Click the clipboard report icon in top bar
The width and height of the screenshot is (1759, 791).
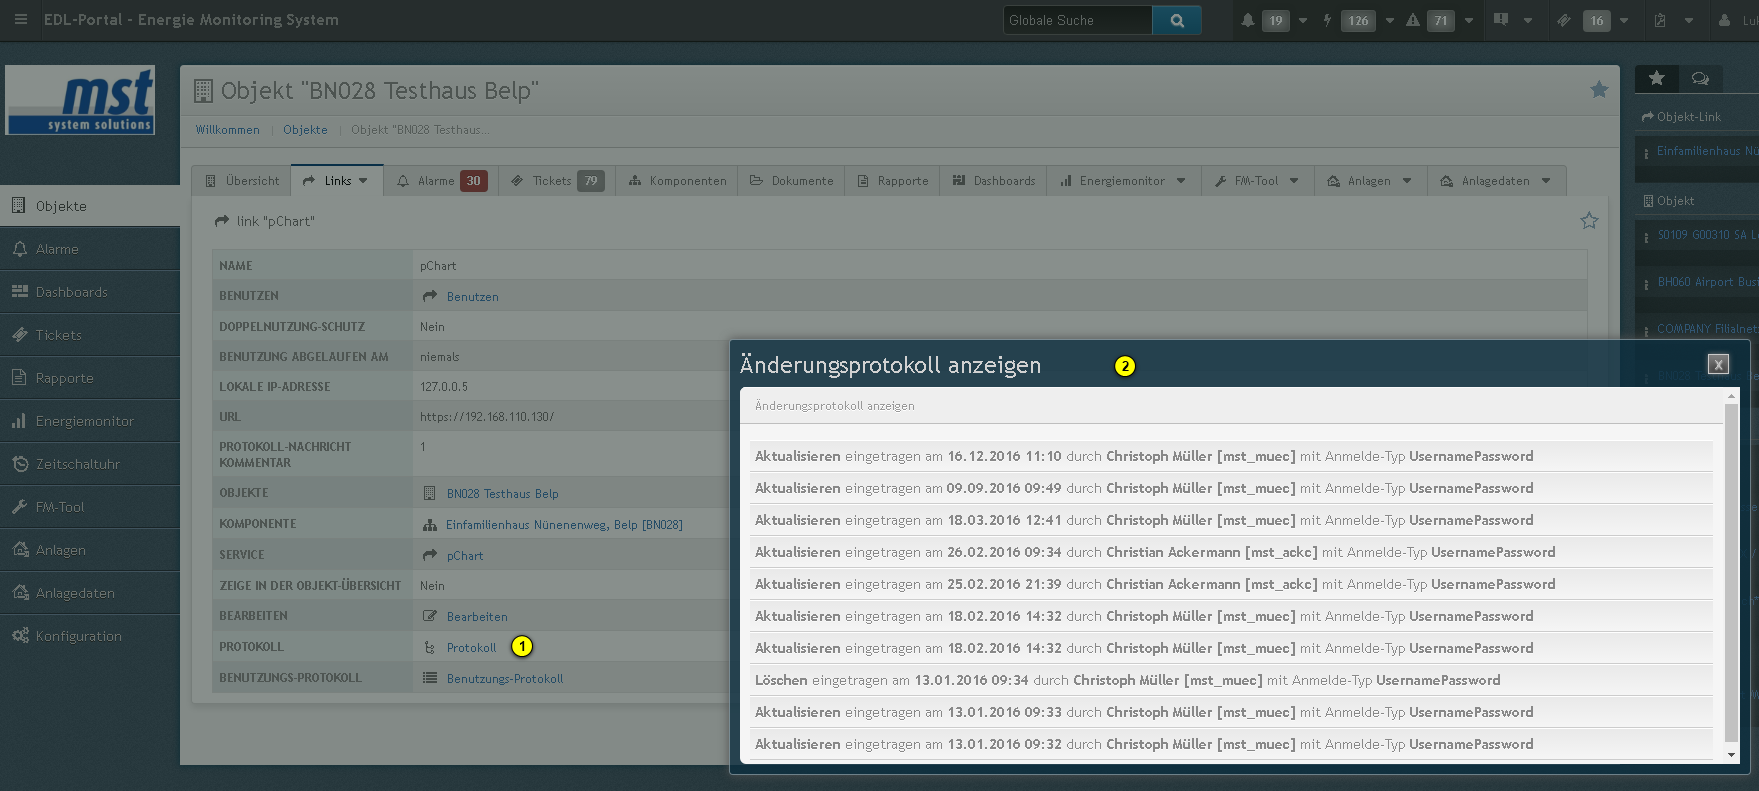point(1660,20)
